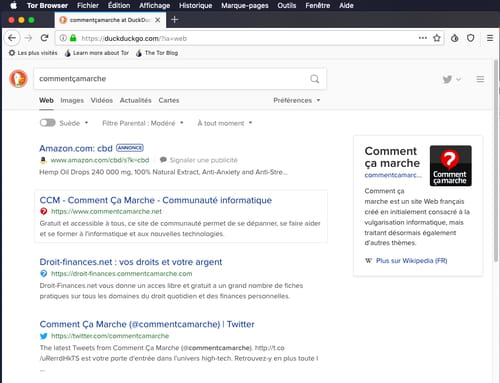The image size is (500, 383).
Task: Toggle the Suède region switch
Action: click(47, 123)
